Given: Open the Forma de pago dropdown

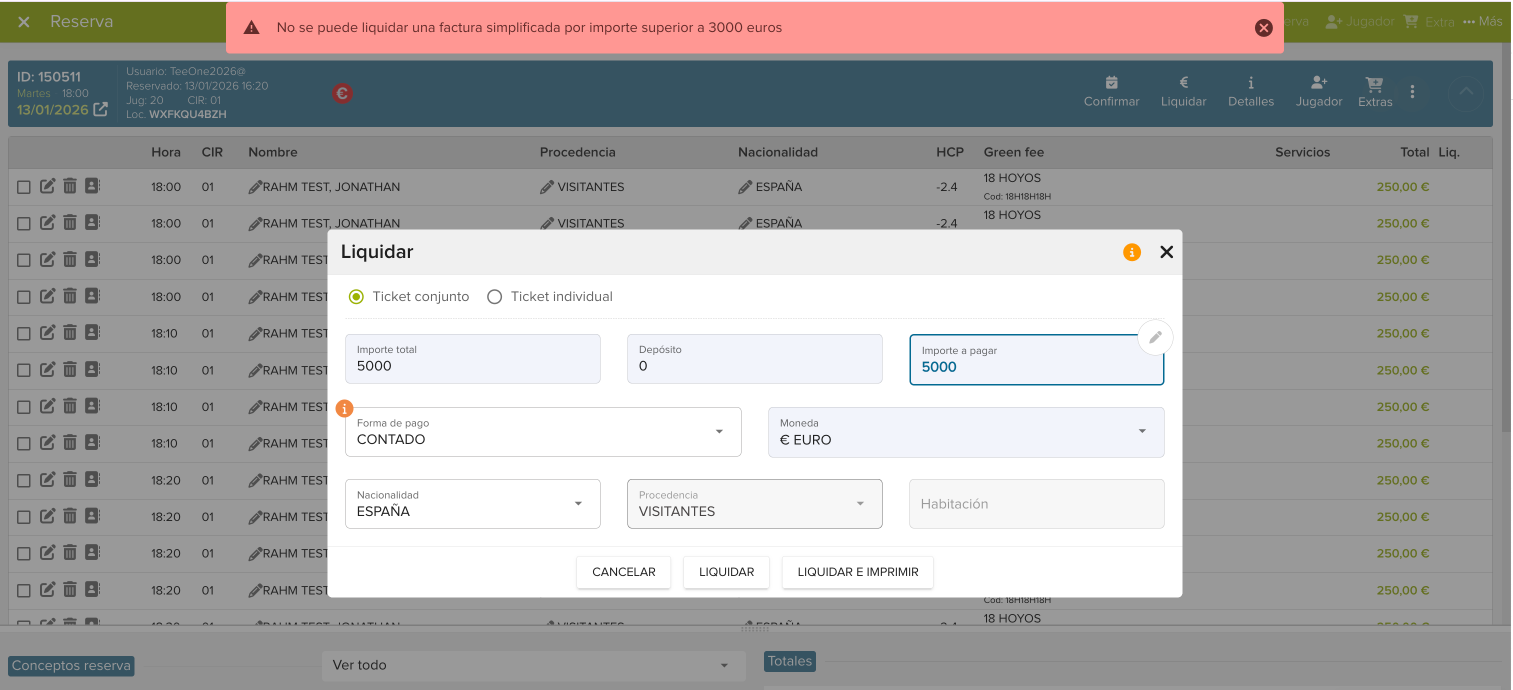Looking at the screenshot, I should pos(543,432).
